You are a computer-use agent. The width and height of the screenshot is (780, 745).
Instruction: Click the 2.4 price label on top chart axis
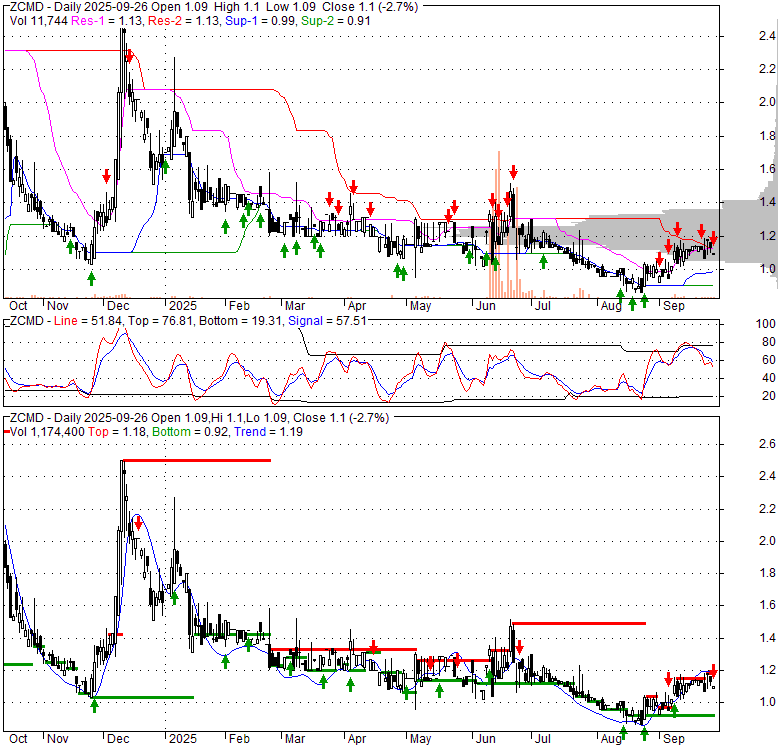click(x=767, y=36)
